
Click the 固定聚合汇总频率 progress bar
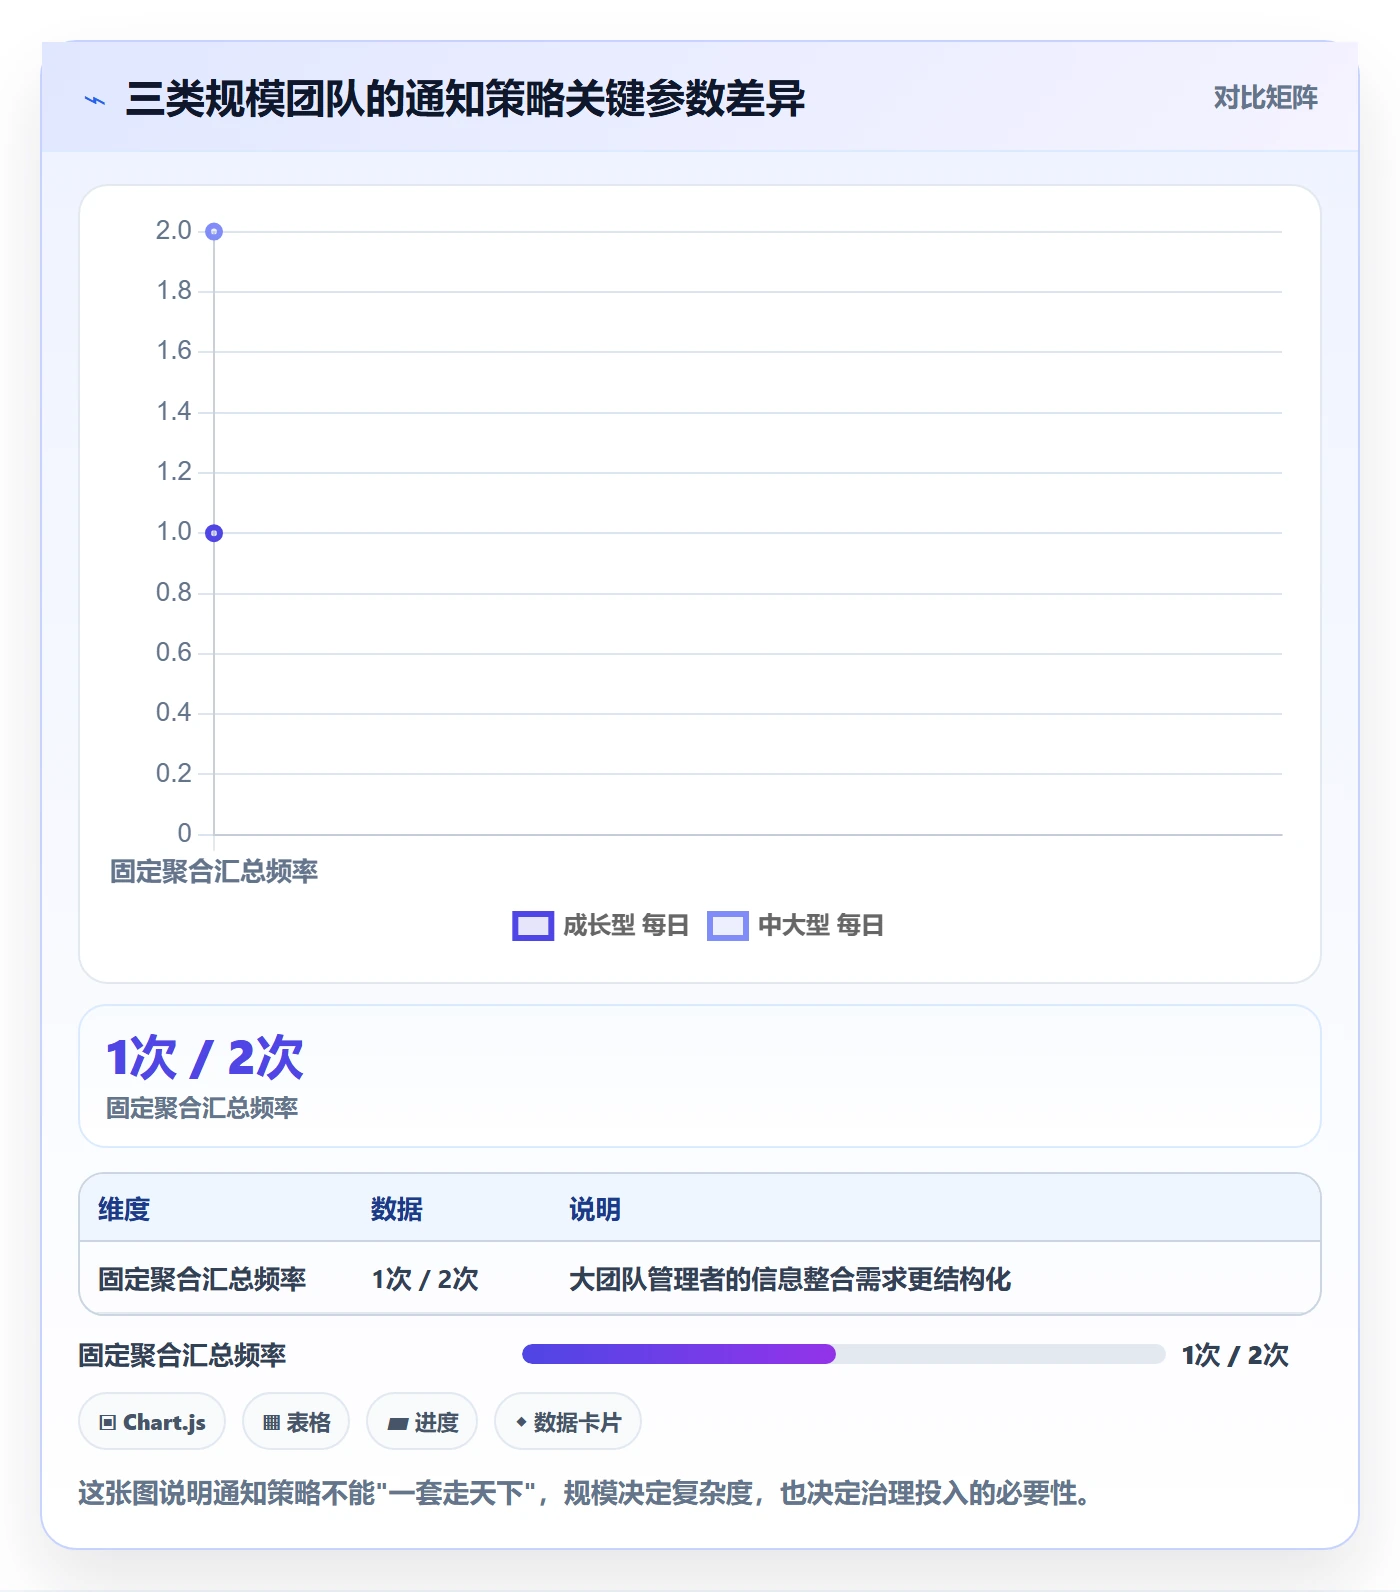point(843,1354)
